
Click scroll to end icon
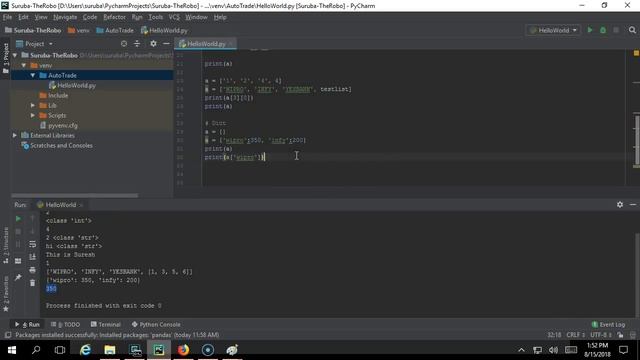click(32, 257)
